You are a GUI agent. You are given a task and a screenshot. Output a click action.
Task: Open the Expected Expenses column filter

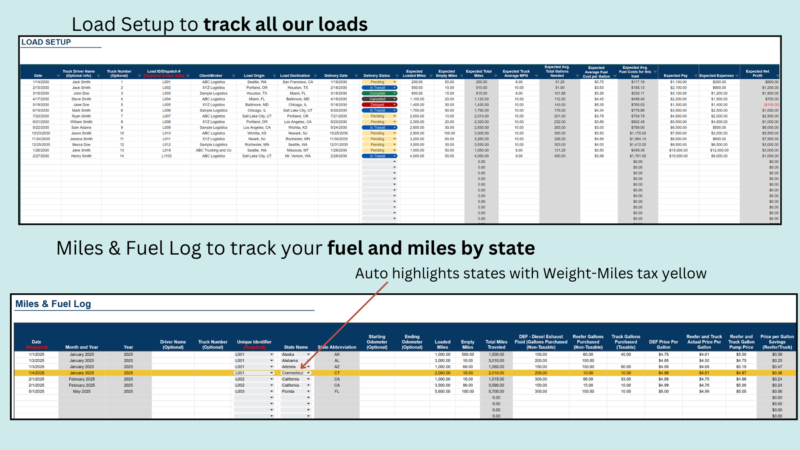pyautogui.click(x=737, y=76)
